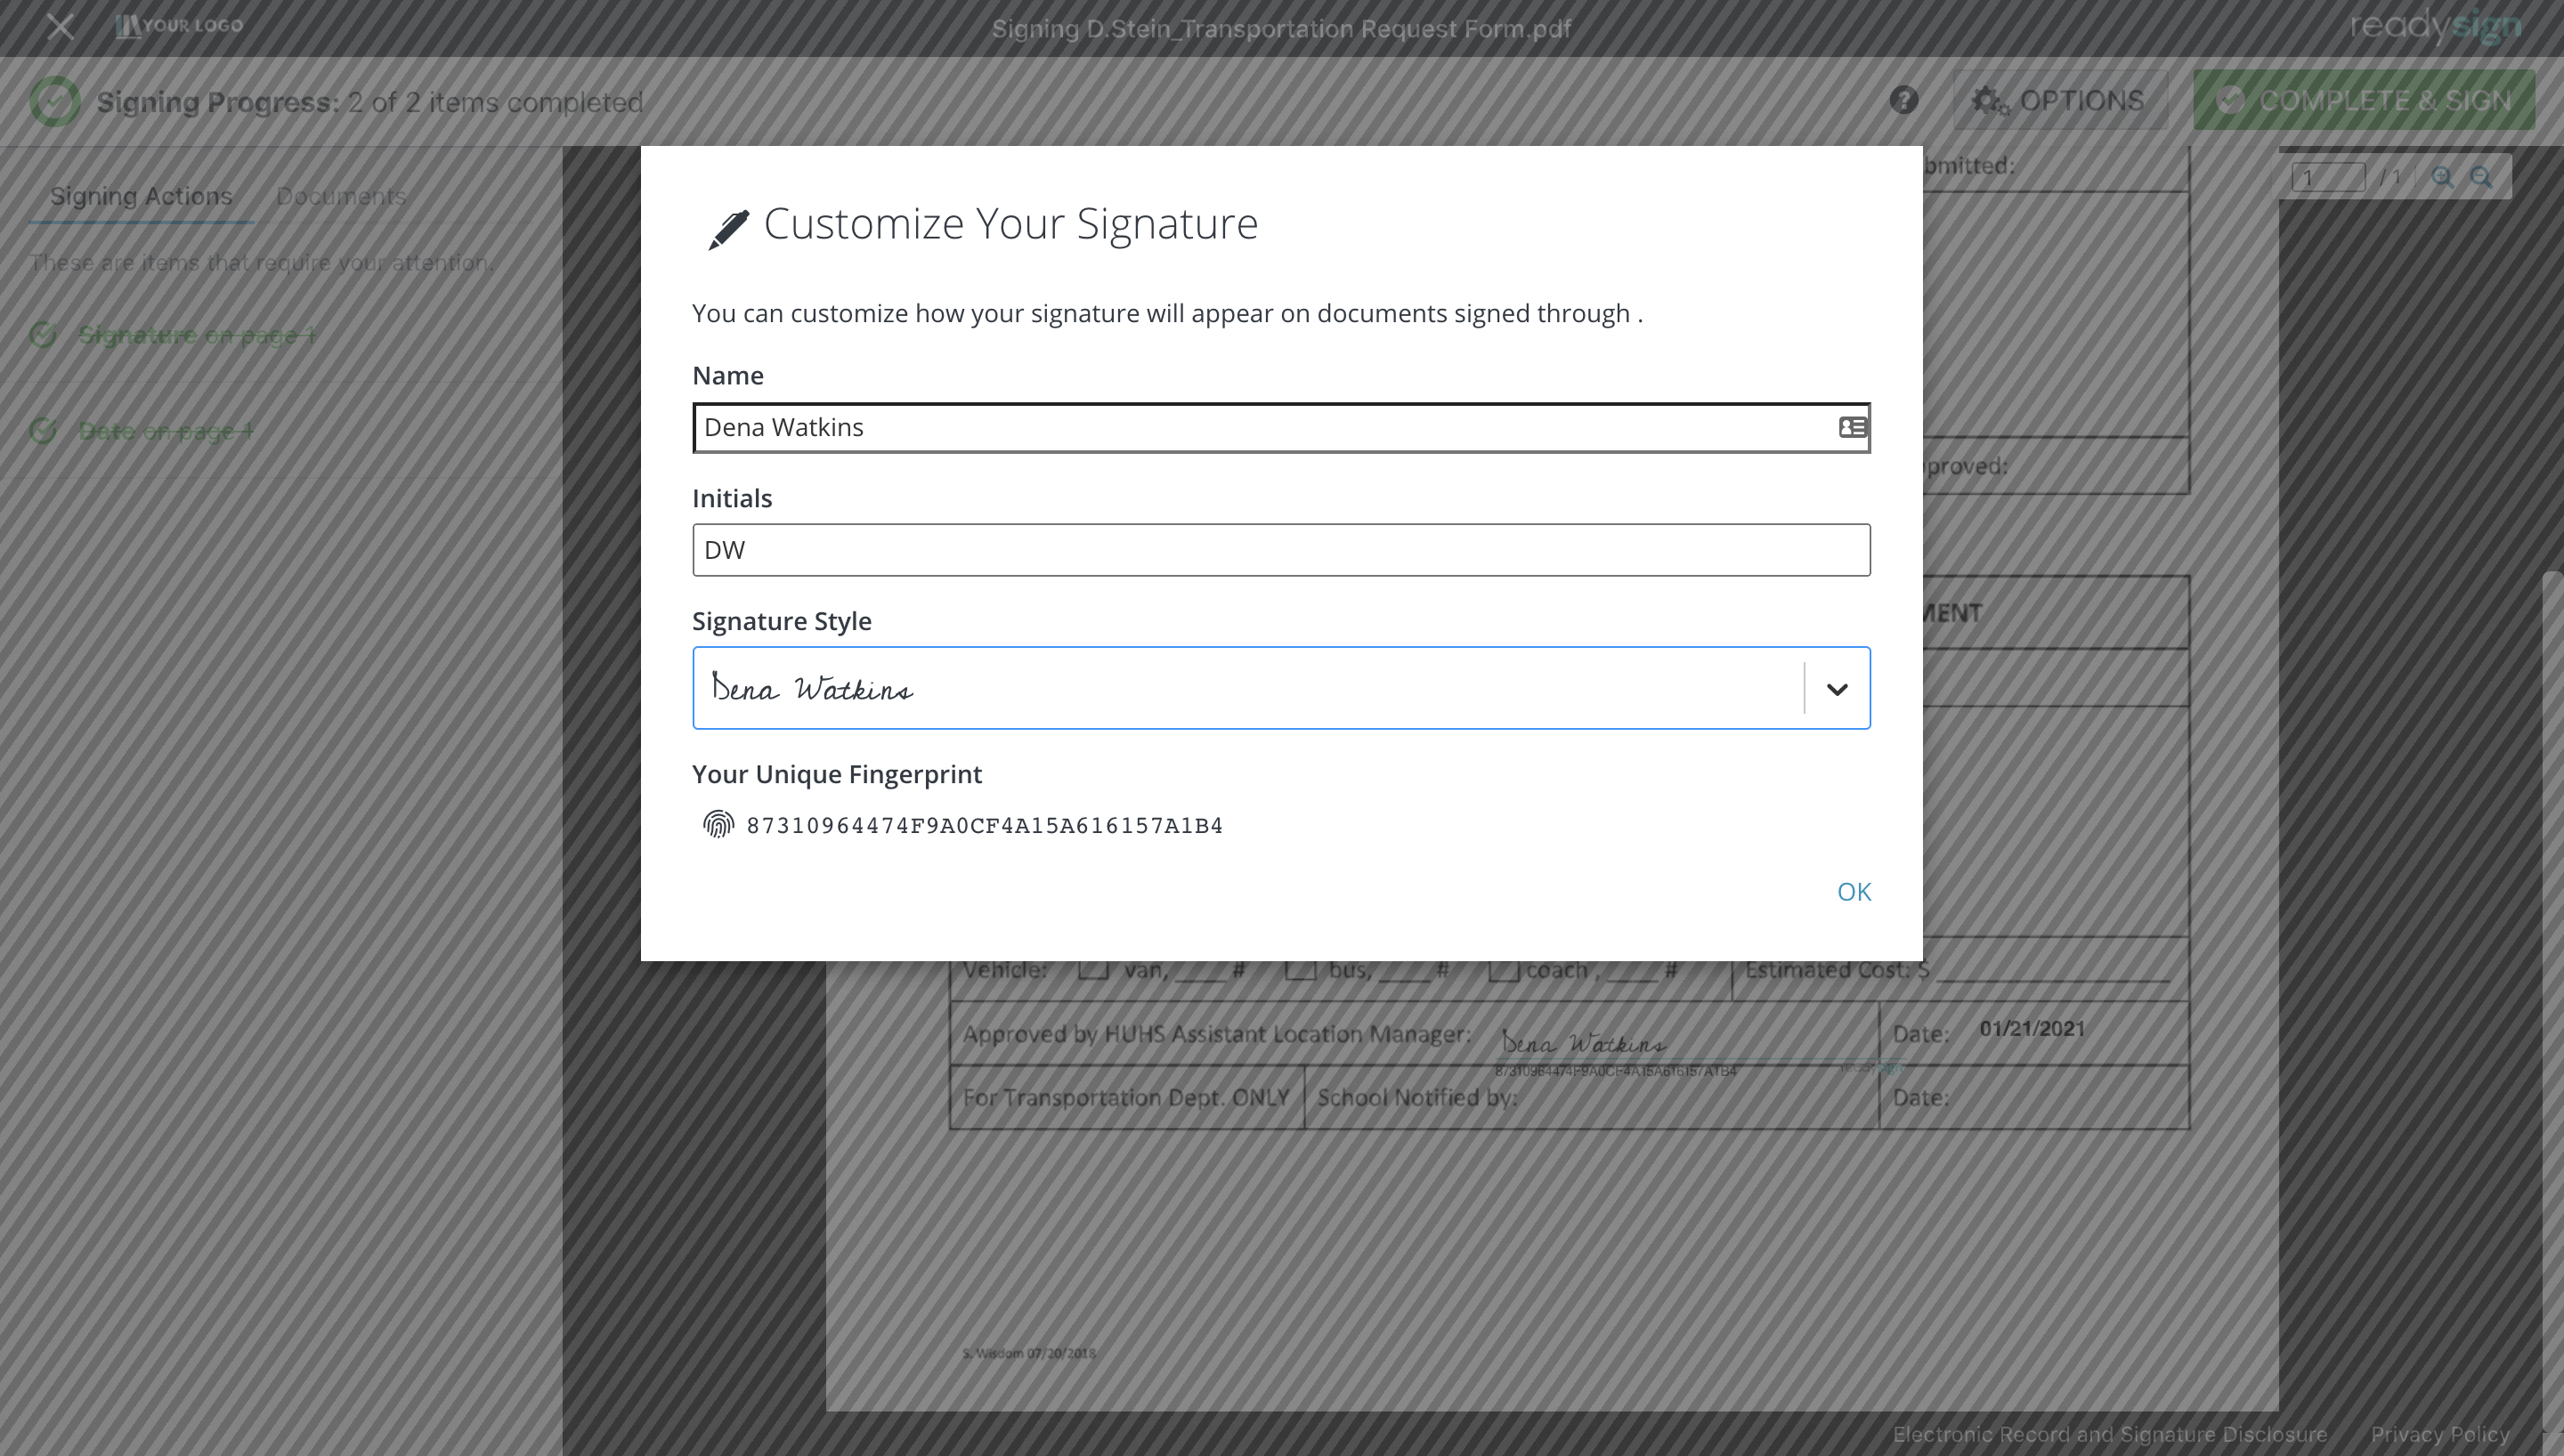Image resolution: width=2564 pixels, height=1456 pixels.
Task: Confirm the dialog by clicking OK
Action: click(1853, 891)
